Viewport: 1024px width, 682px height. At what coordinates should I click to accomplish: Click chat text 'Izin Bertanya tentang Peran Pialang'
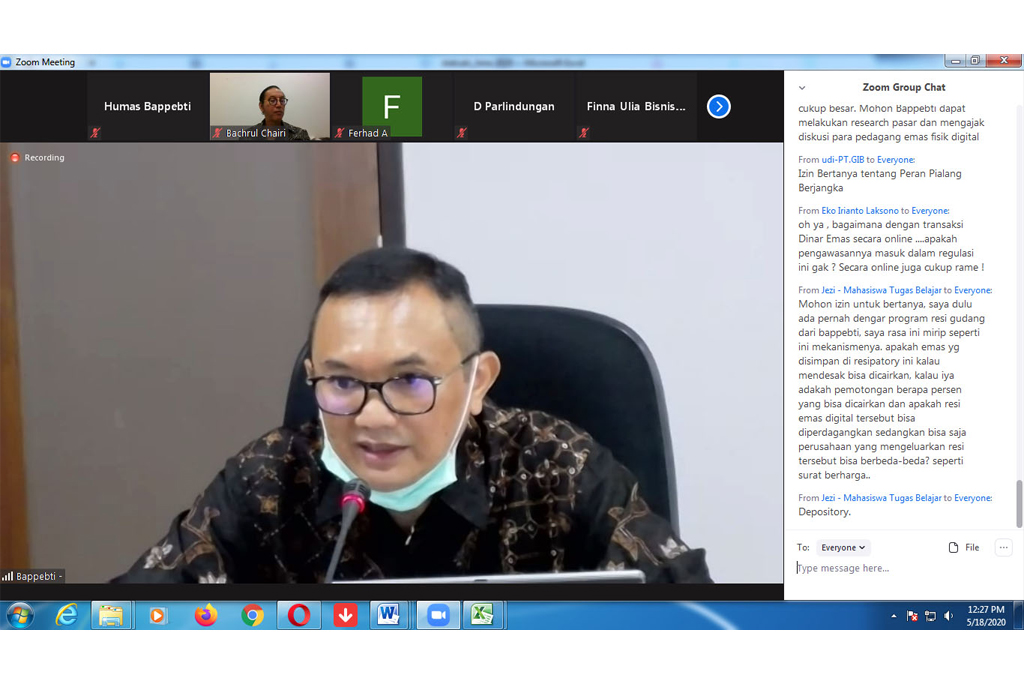click(x=879, y=174)
